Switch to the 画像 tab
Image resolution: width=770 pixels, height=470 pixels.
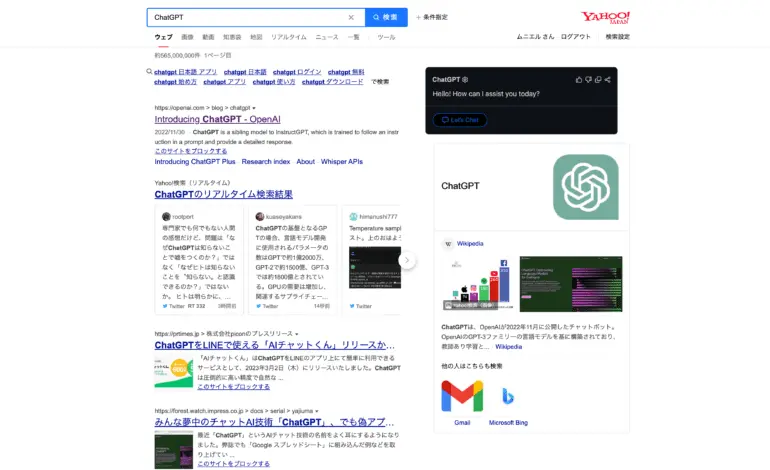click(x=187, y=37)
